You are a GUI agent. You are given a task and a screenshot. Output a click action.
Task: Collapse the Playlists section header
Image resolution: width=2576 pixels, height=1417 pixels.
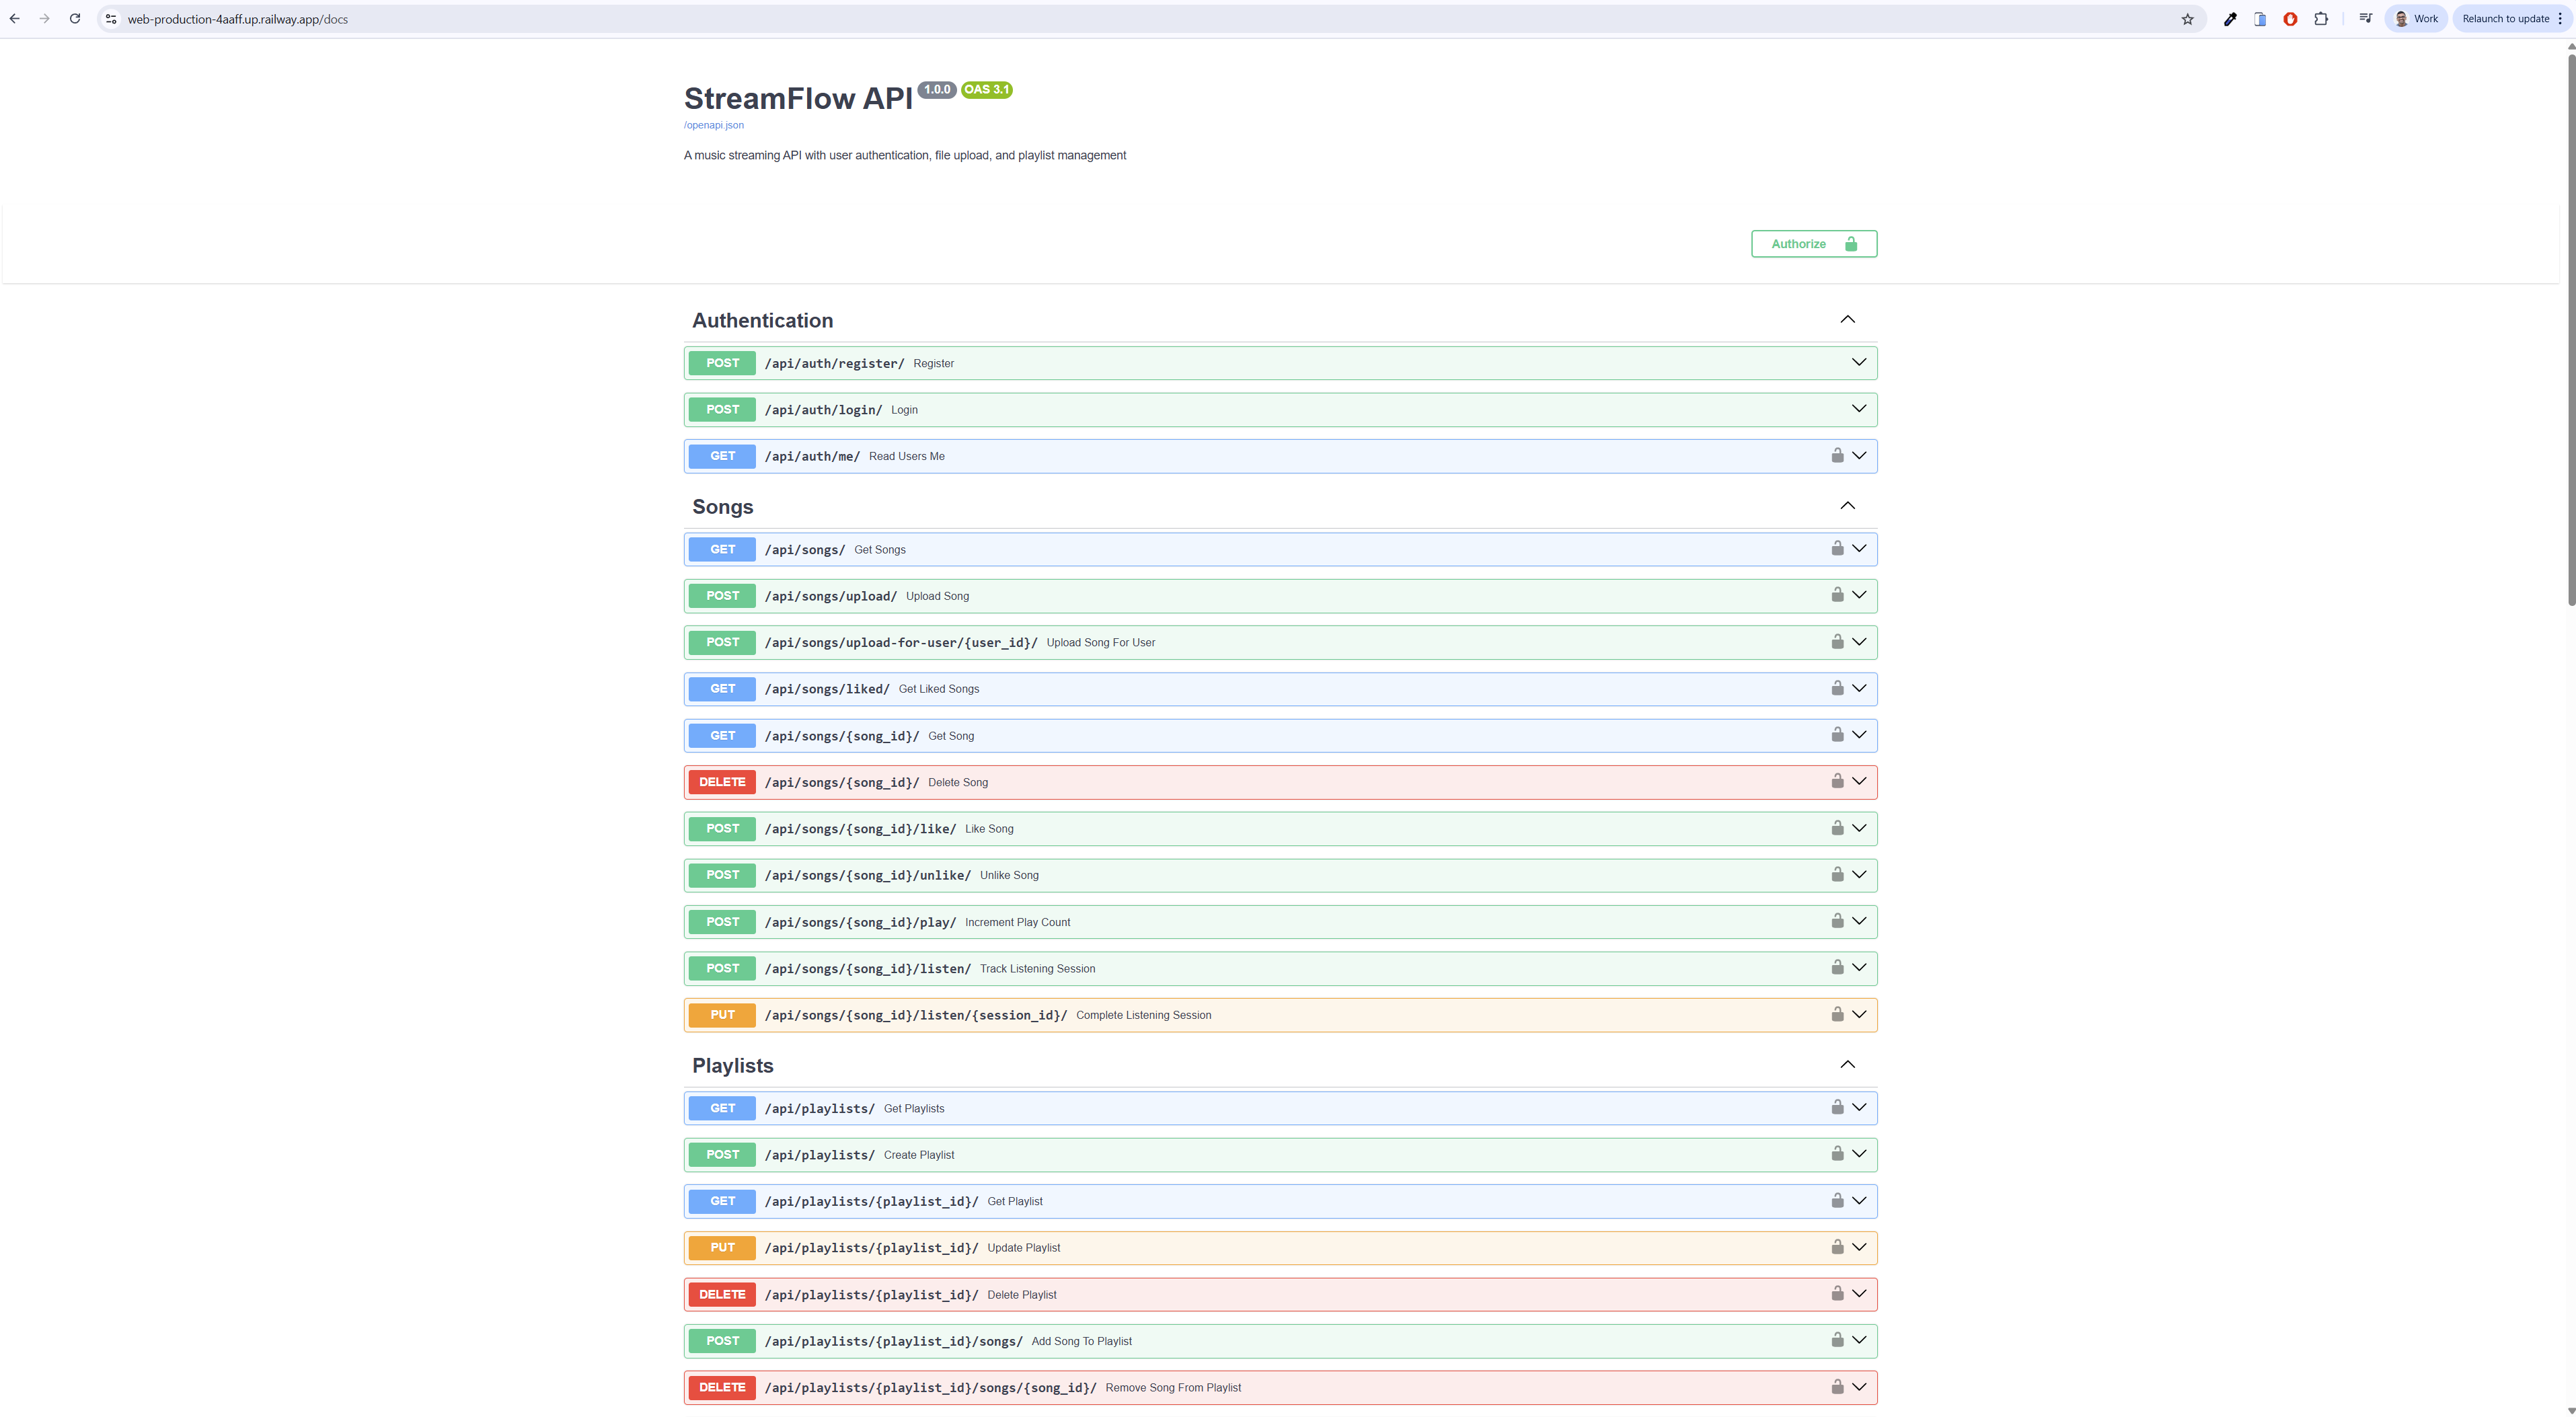click(x=1847, y=1065)
